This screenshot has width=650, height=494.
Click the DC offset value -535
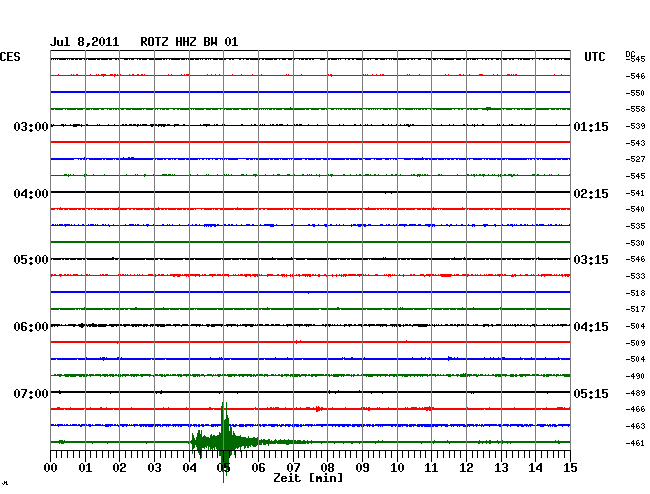[635, 226]
